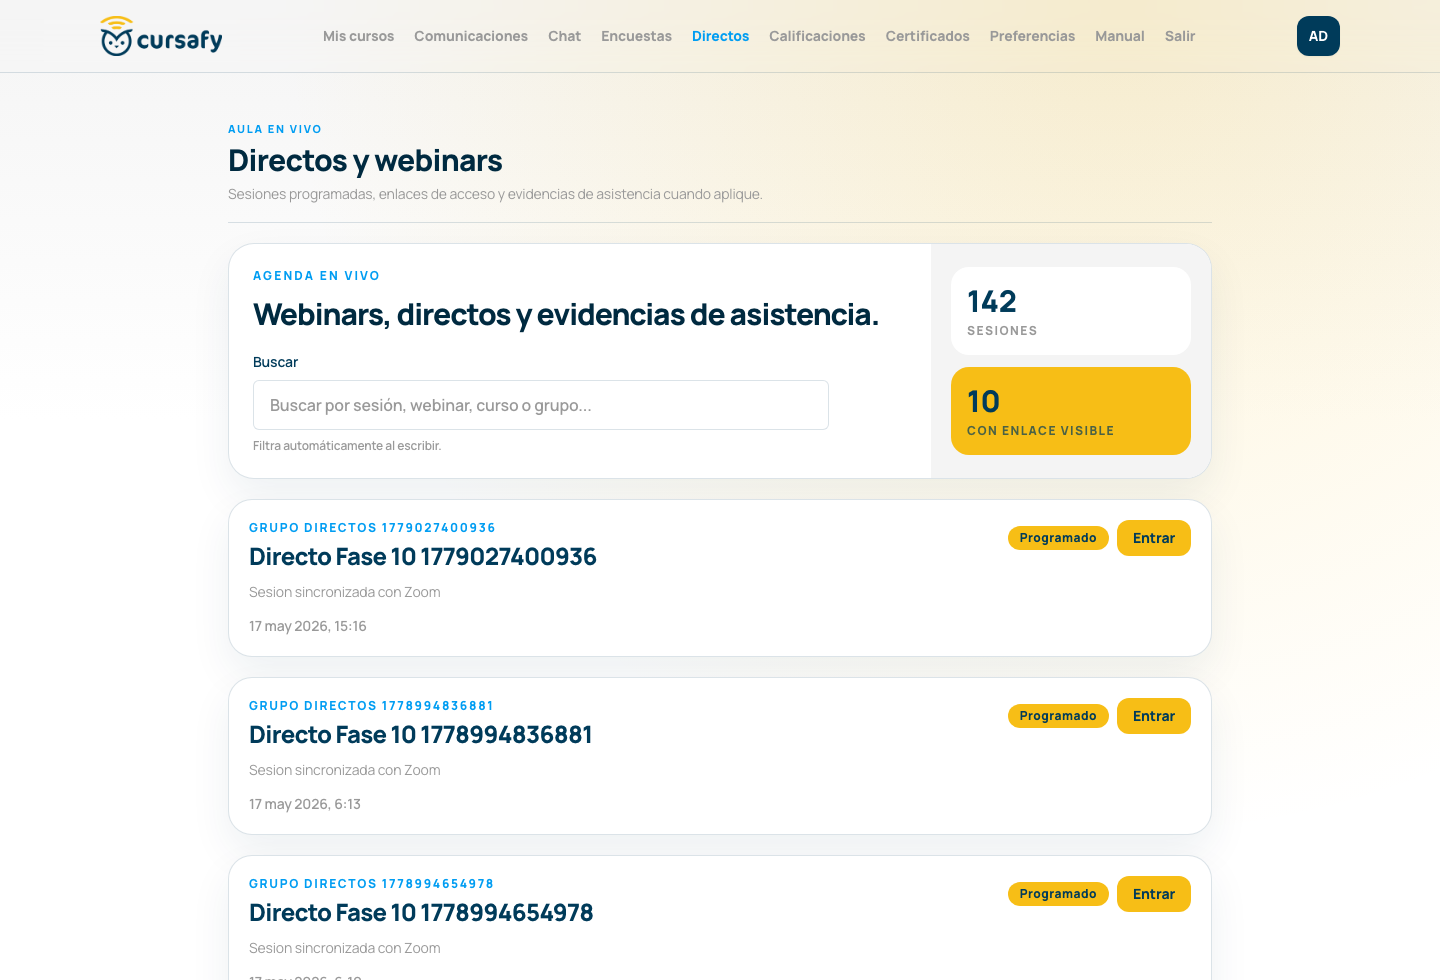Enter Directo Fase 10 1779027400936 session
This screenshot has height=980, width=1440.
point(1154,538)
